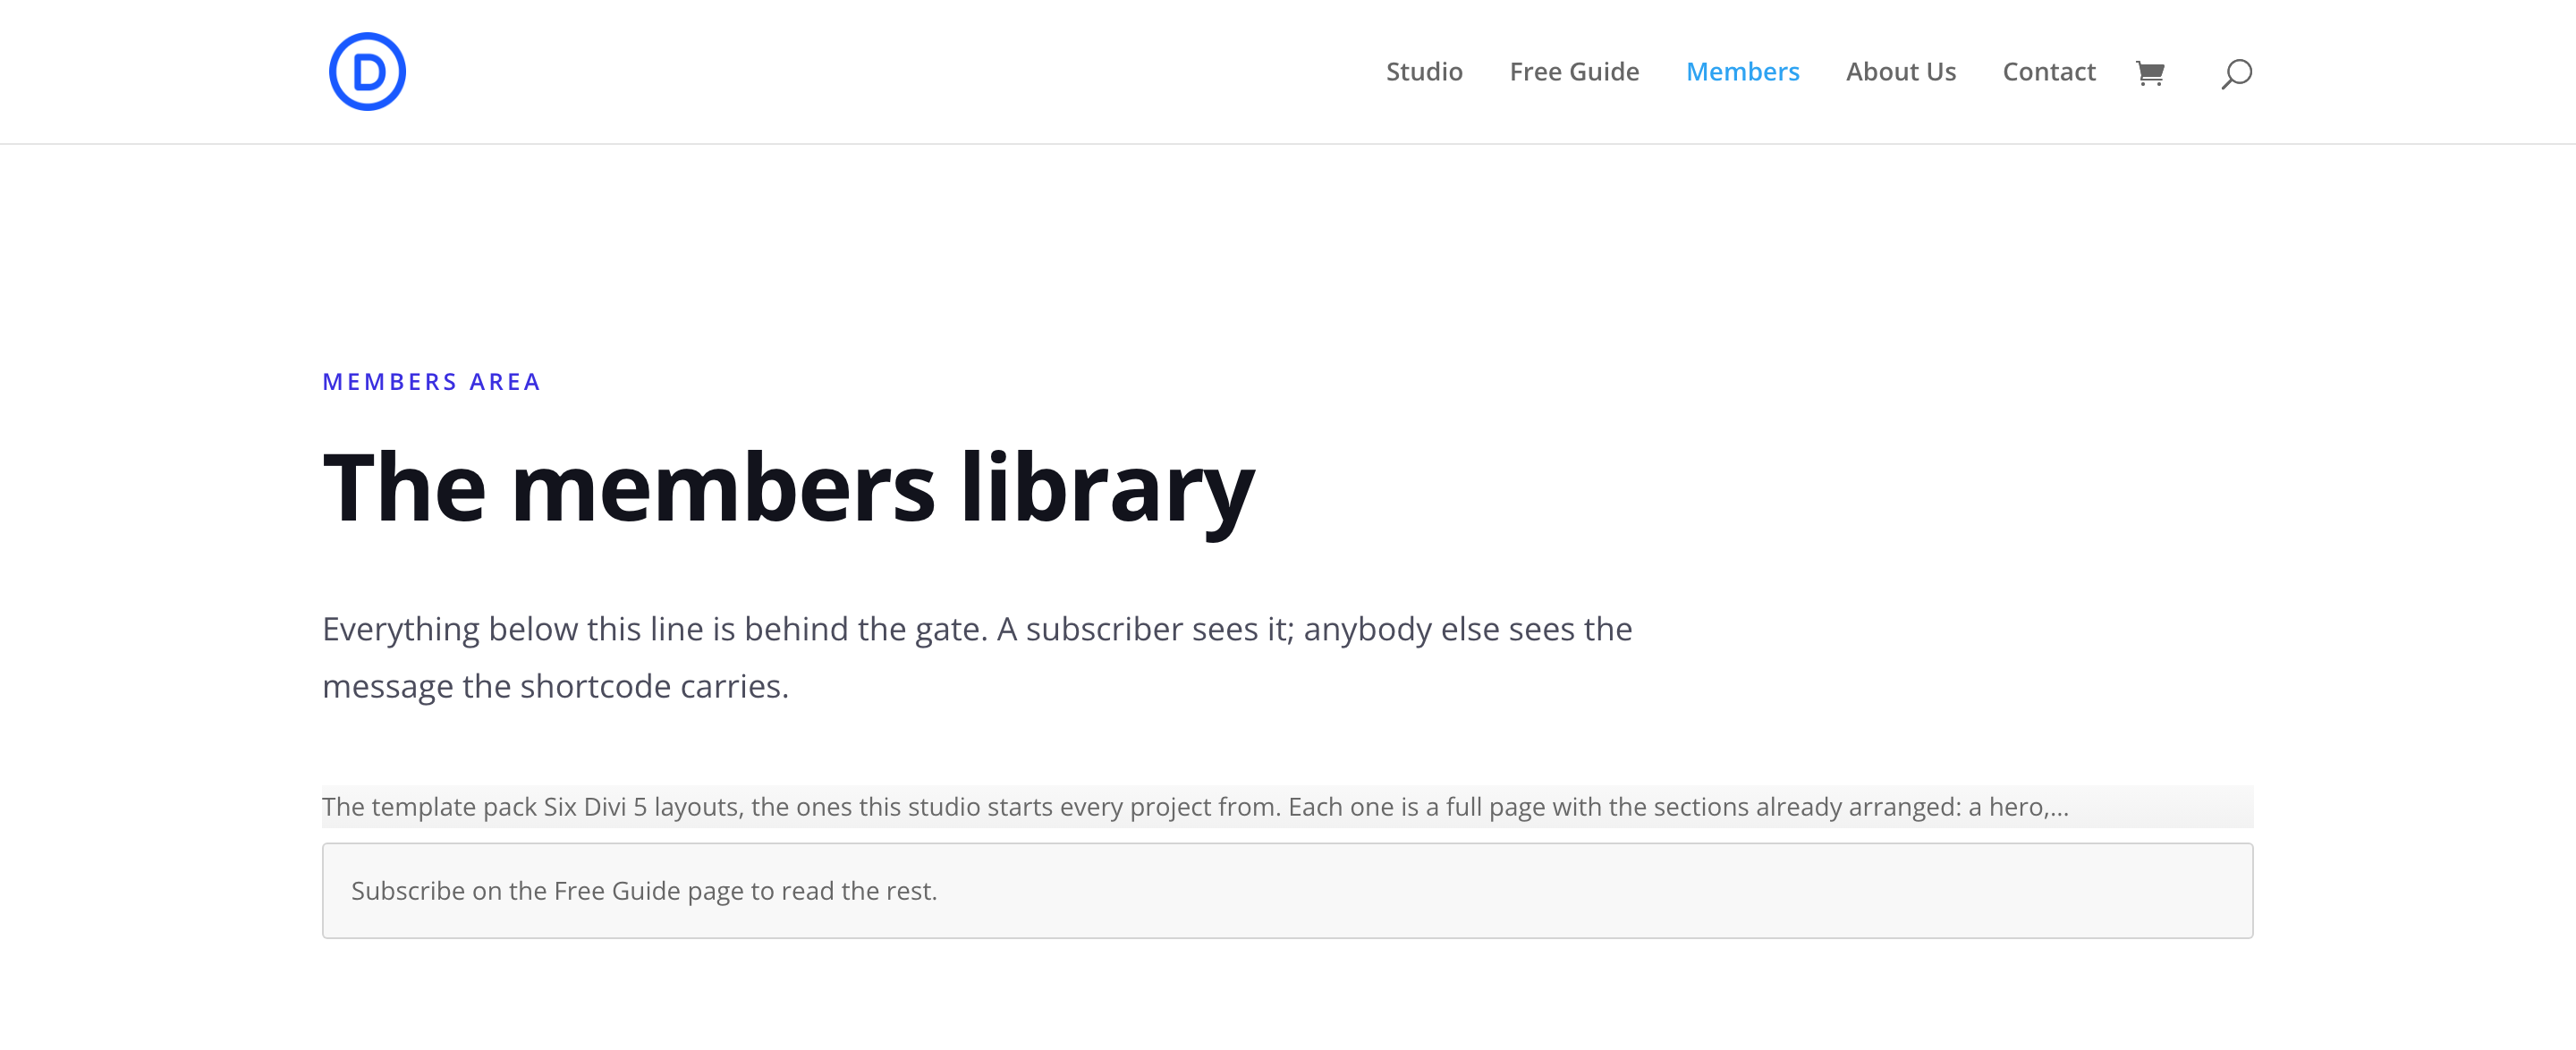The height and width of the screenshot is (1050, 2576).
Task: Go to the Studio menu item
Action: (x=1424, y=72)
